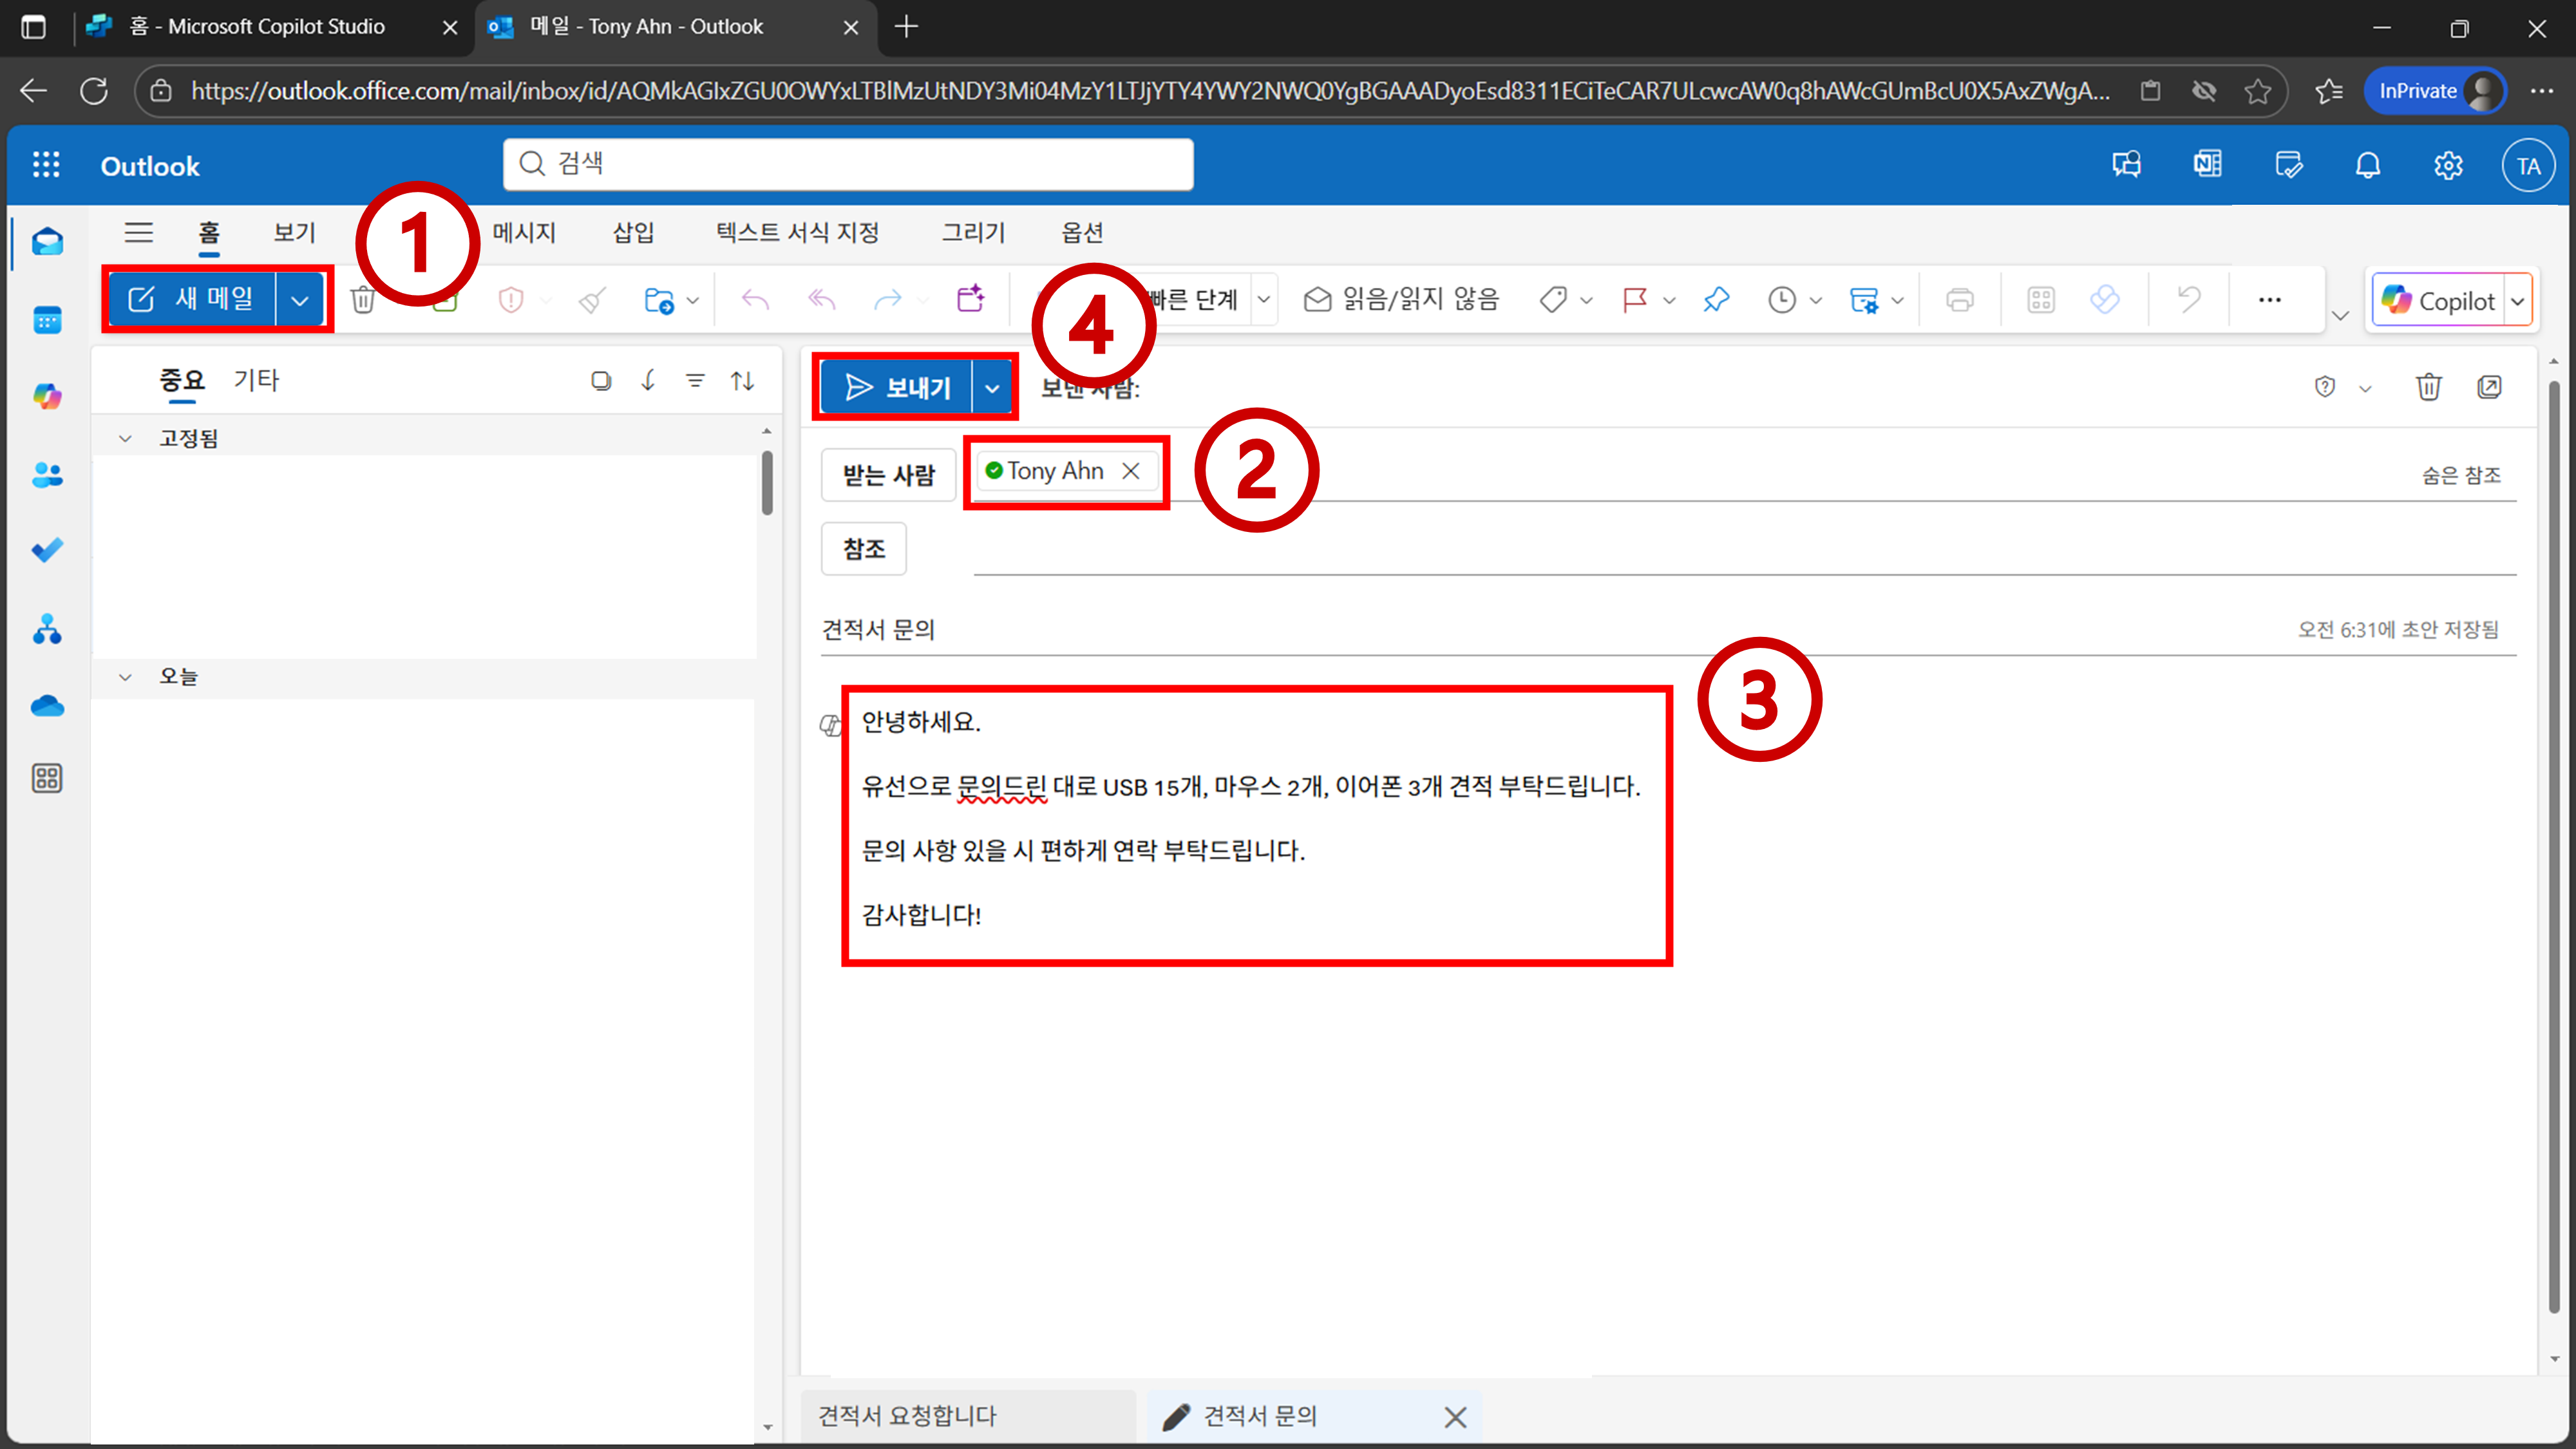This screenshot has width=2576, height=1449.
Task: Click the Print icon in toolbar
Action: (1960, 300)
